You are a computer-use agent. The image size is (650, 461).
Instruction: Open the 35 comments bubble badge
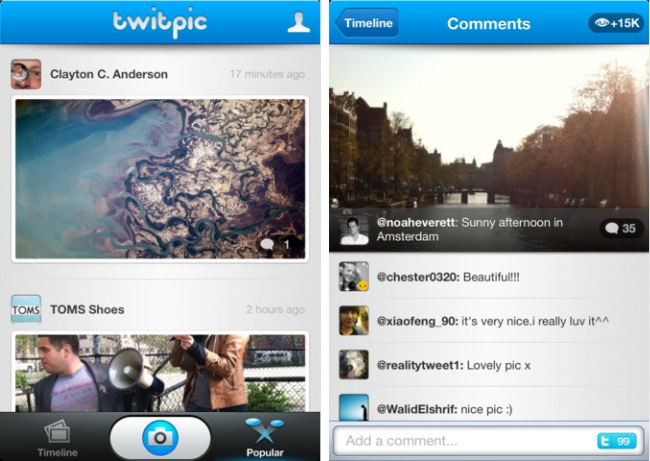[x=621, y=228]
